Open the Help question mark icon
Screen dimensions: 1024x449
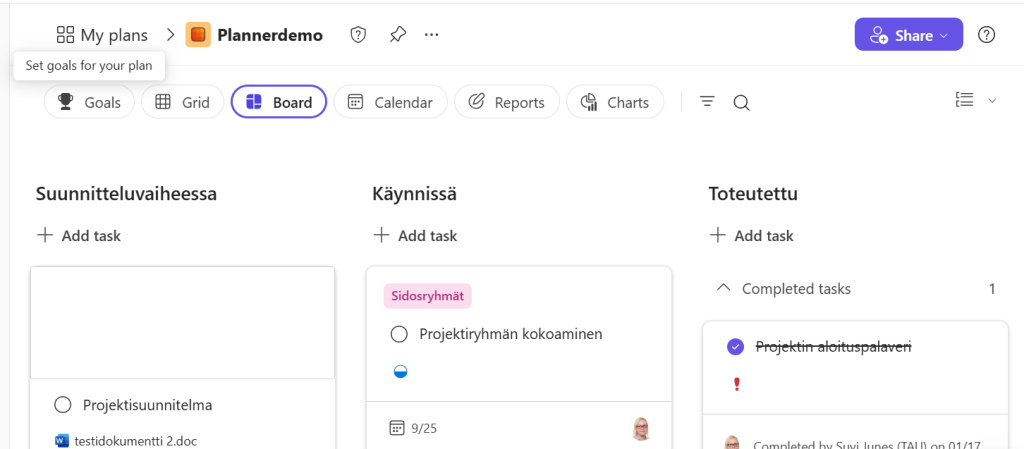tap(986, 35)
